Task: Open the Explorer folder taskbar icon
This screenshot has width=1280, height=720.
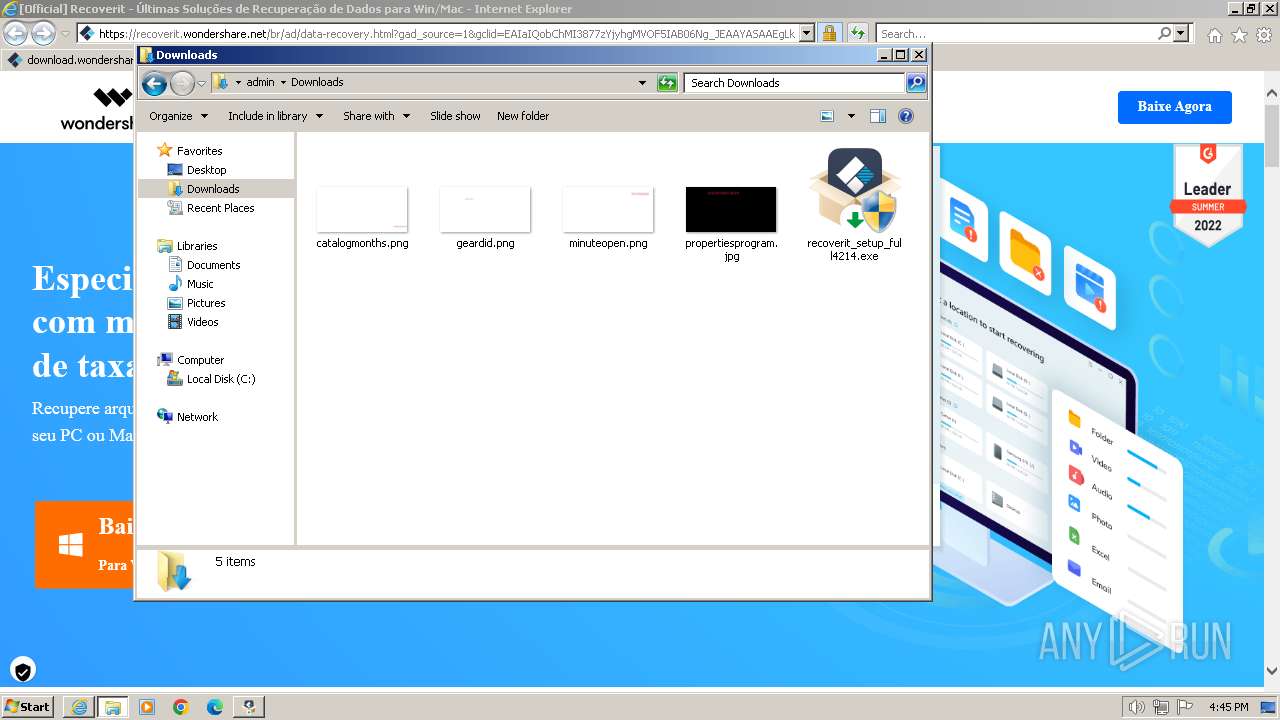Action: [113, 707]
